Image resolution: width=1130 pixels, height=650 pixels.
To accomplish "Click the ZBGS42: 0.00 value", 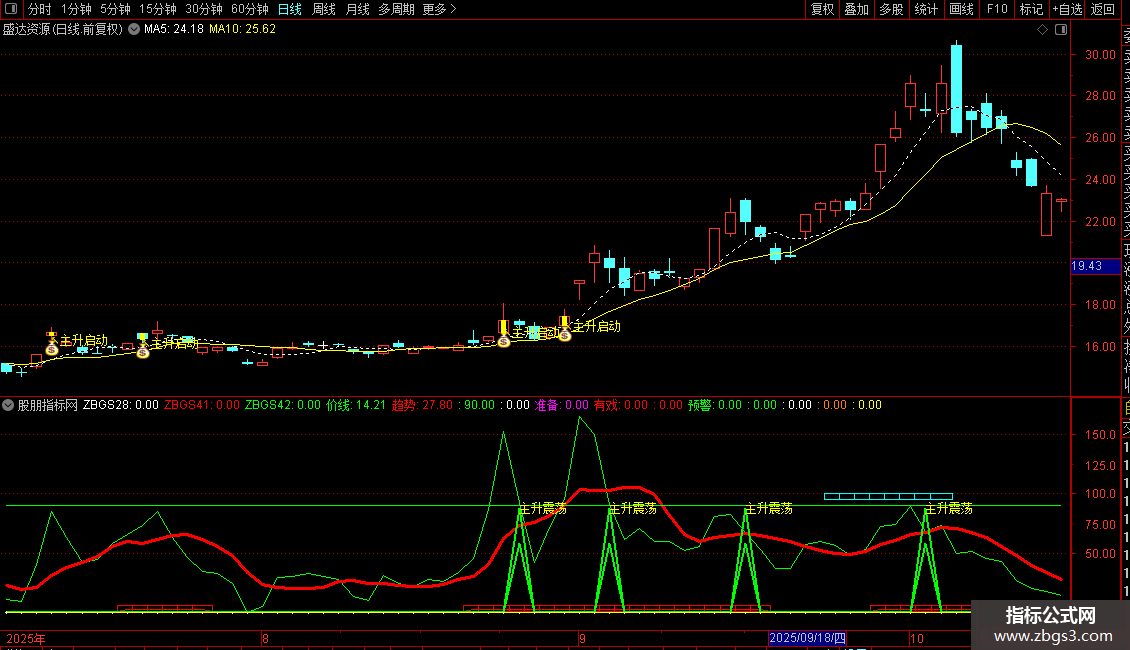I will coord(282,405).
